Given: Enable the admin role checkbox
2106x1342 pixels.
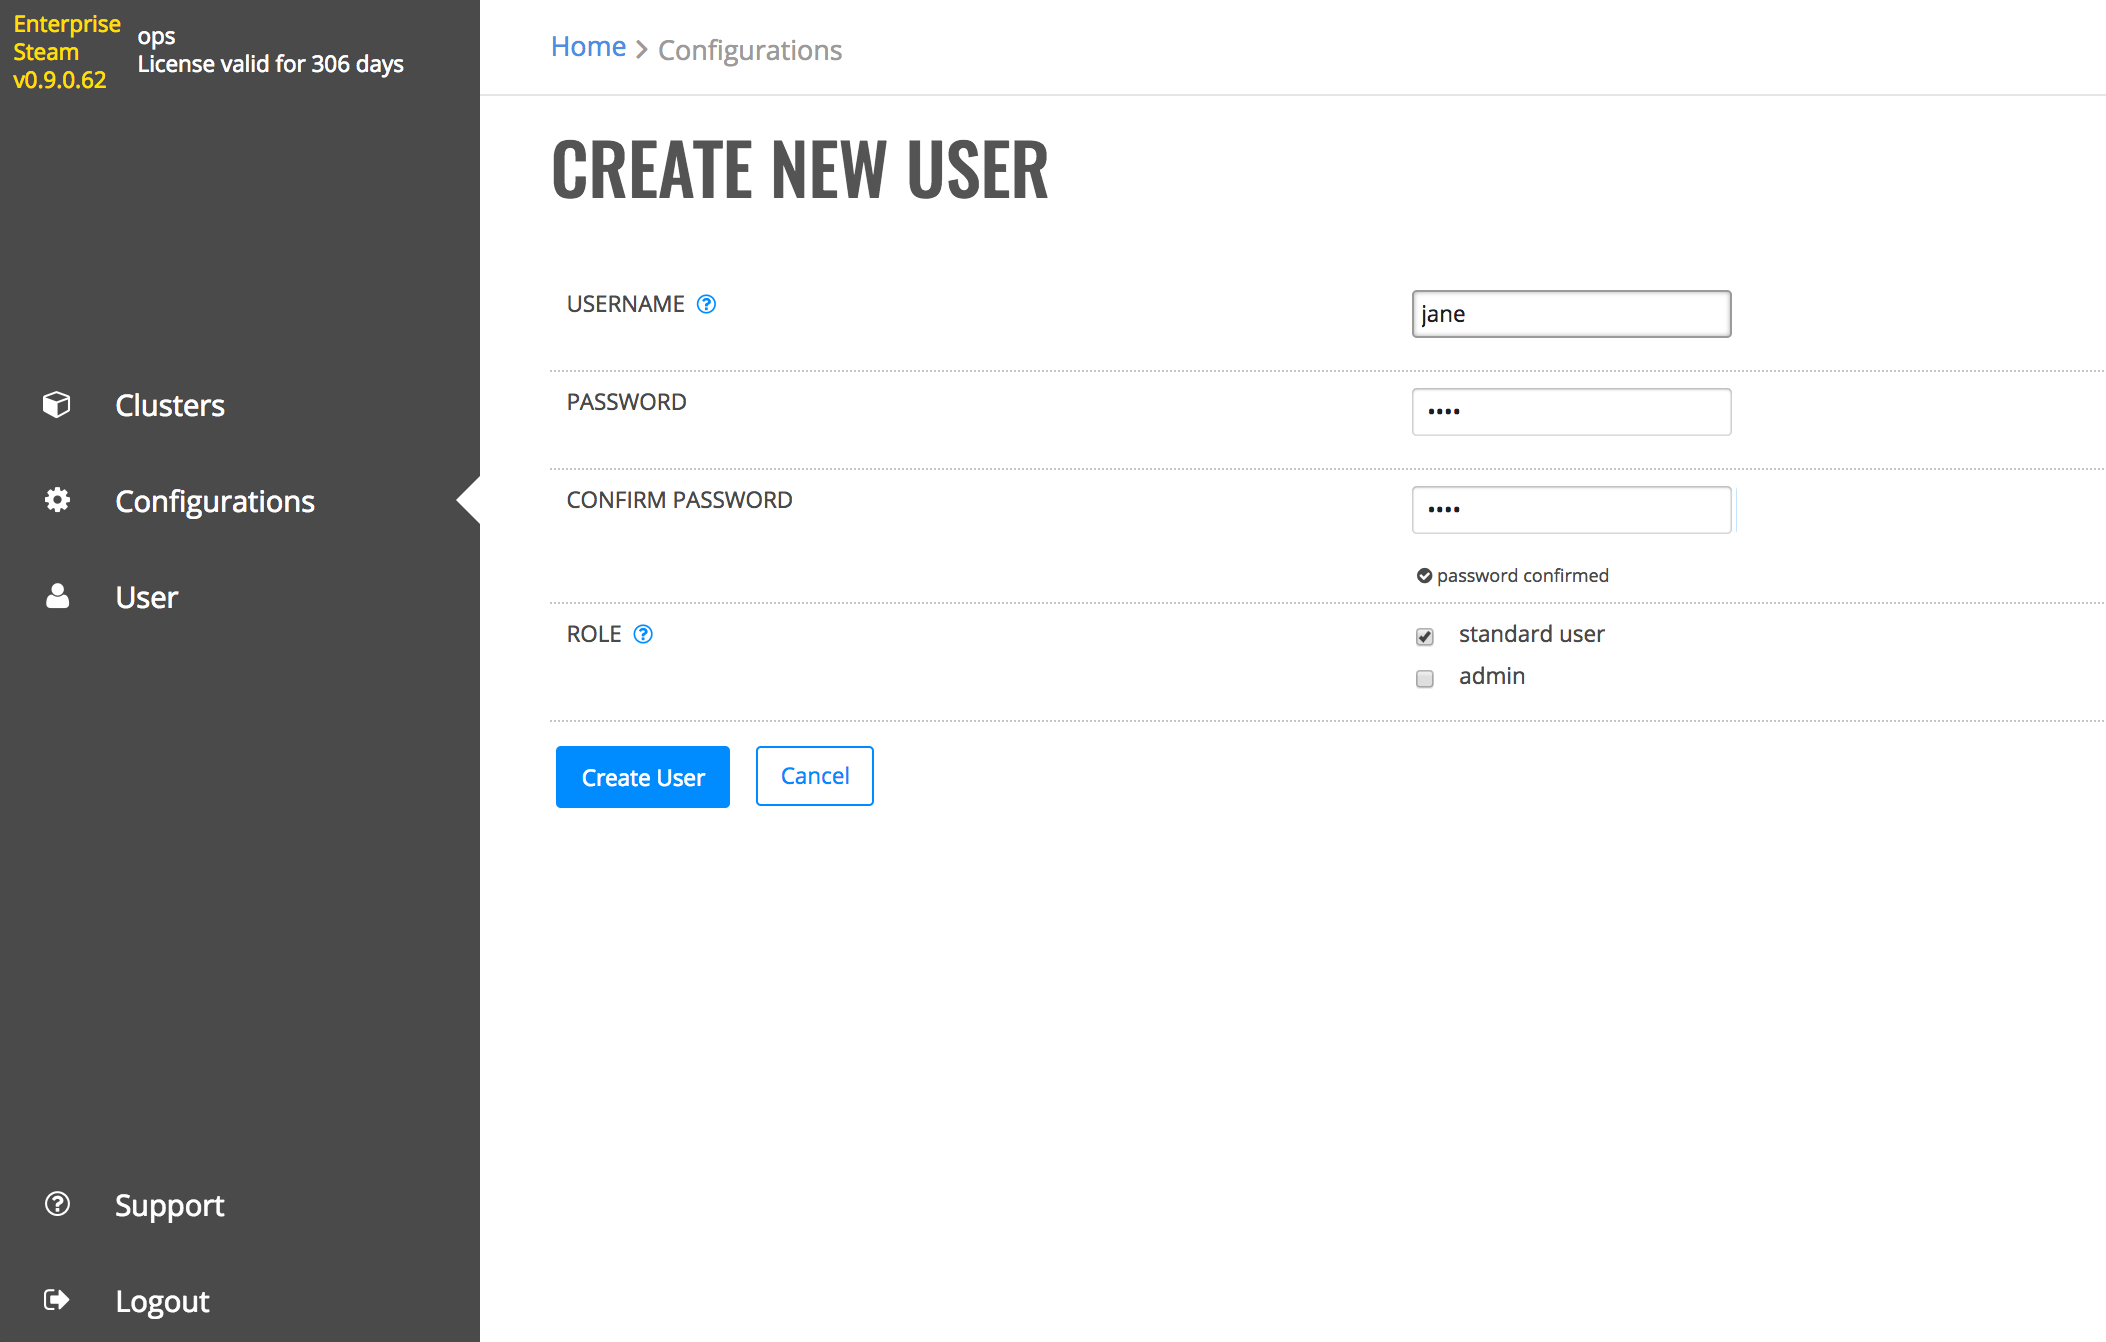Looking at the screenshot, I should pos(1424,678).
